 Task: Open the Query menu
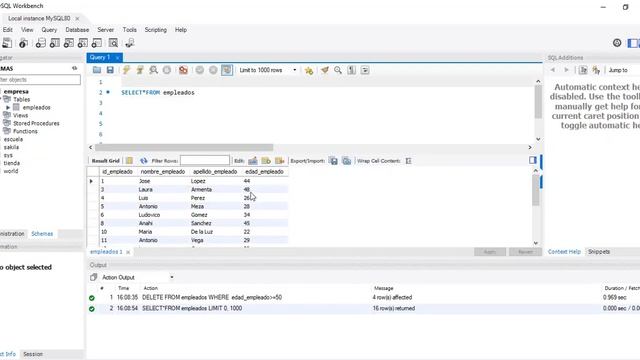[49, 30]
